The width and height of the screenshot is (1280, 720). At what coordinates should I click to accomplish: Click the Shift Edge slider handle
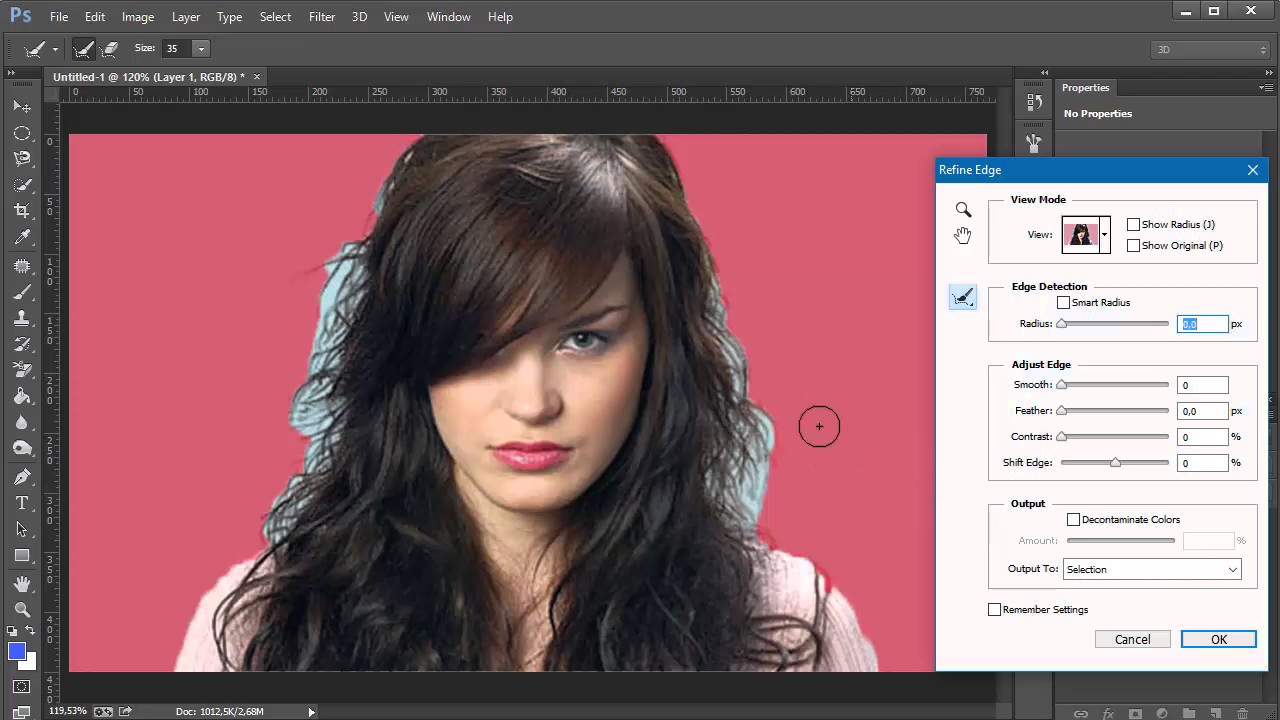tap(1115, 463)
